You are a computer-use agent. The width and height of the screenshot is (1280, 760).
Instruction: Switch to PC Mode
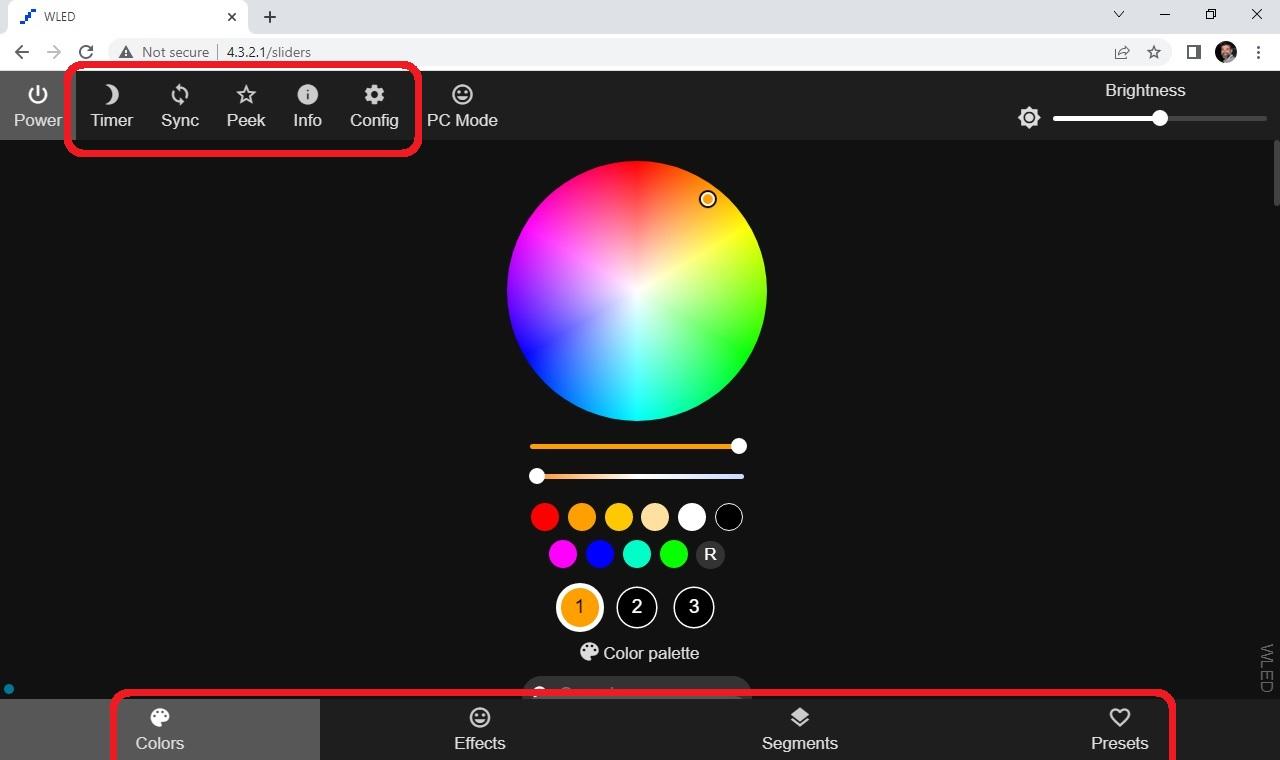pyautogui.click(x=462, y=106)
